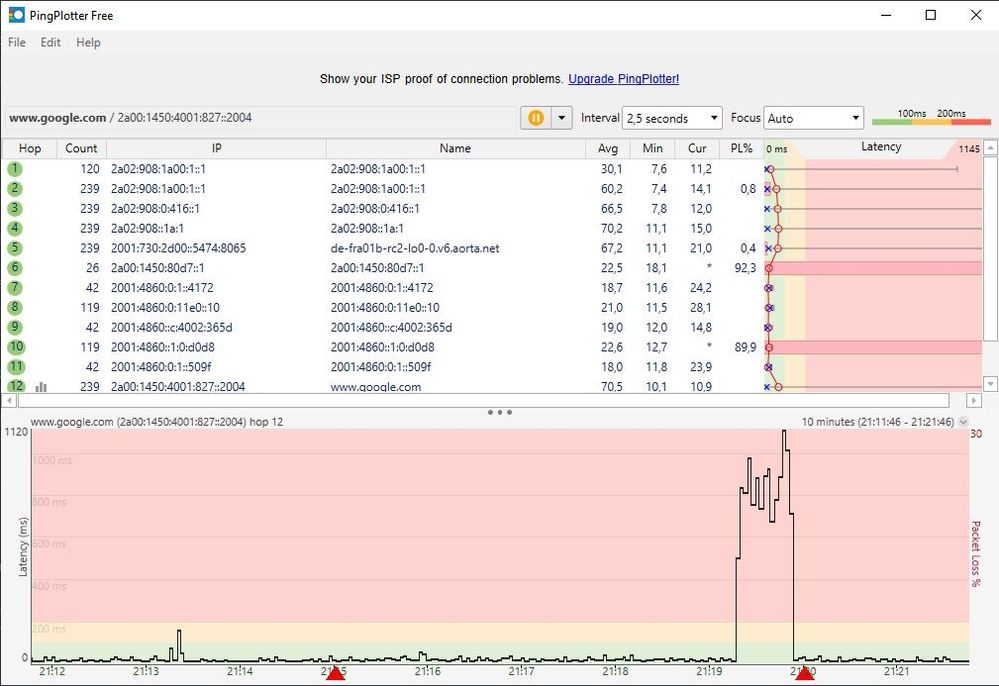Click the IP 2001:4860::c:4002:365d cell
The width and height of the screenshot is (999, 686).
(171, 327)
